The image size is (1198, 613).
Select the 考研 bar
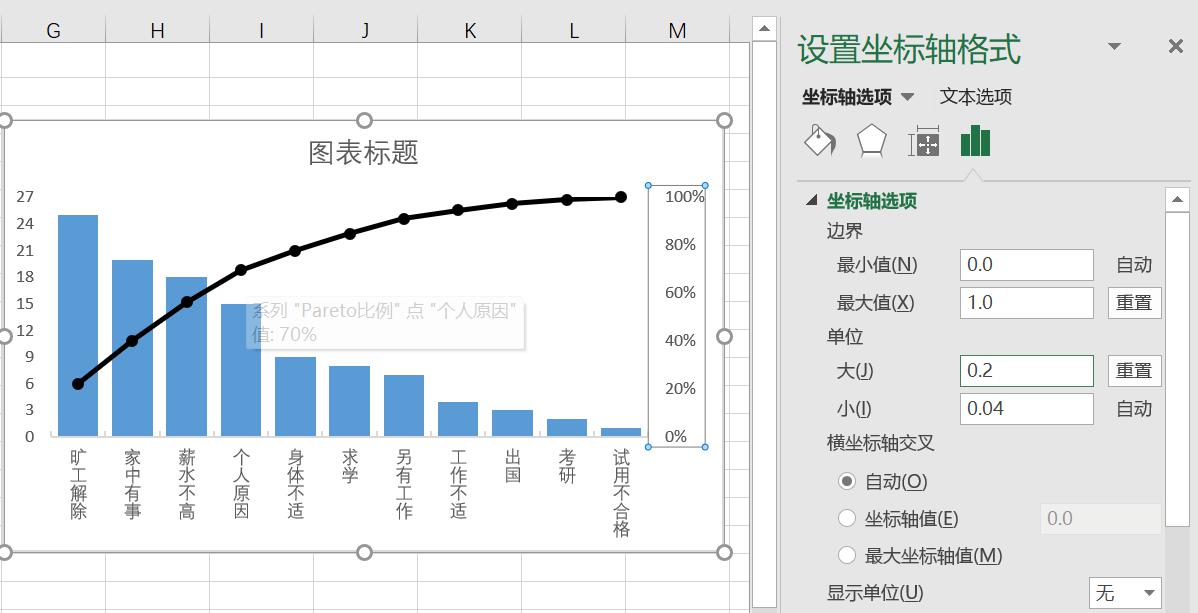point(567,428)
